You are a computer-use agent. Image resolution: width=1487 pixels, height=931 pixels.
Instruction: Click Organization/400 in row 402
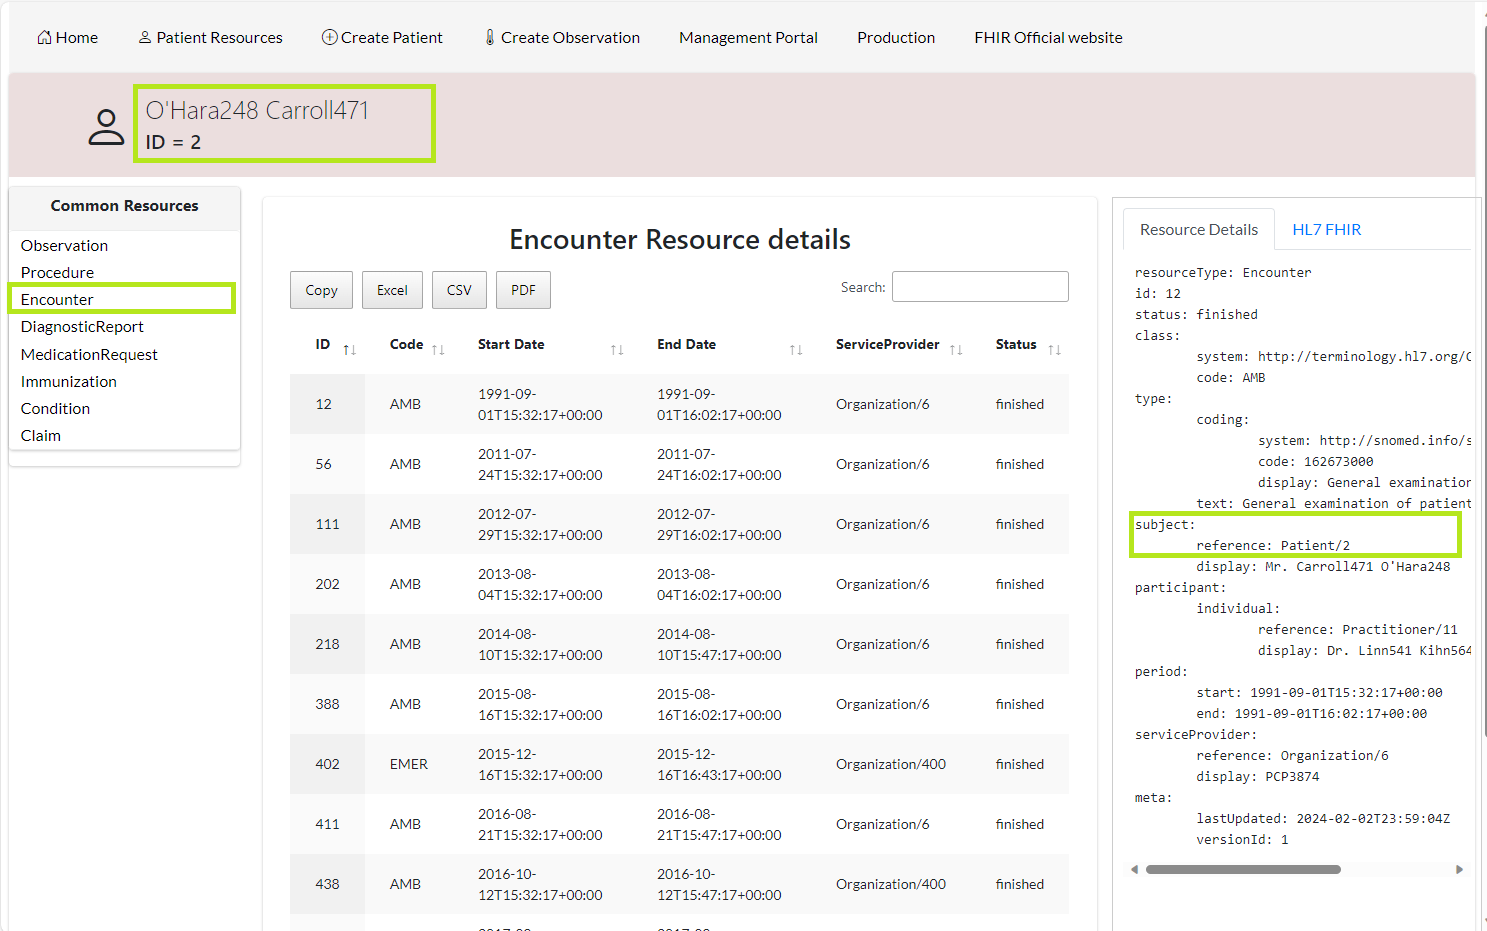[890, 764]
